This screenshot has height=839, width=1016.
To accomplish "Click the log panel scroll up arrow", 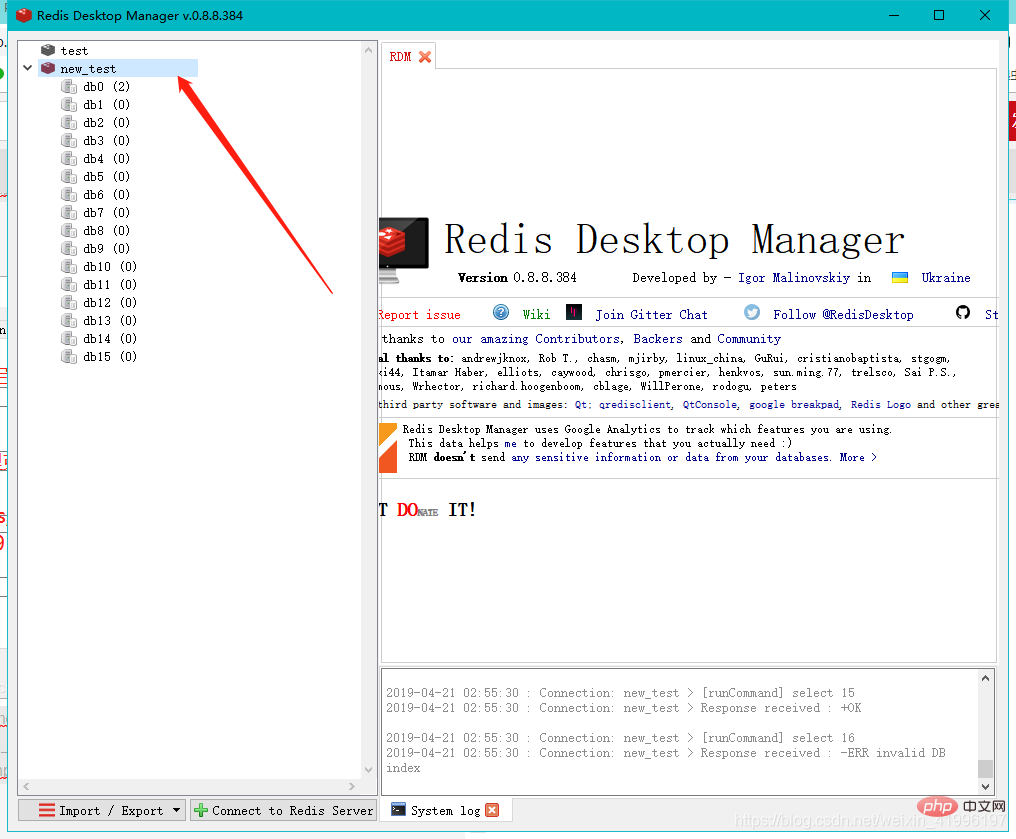I will [x=985, y=678].
